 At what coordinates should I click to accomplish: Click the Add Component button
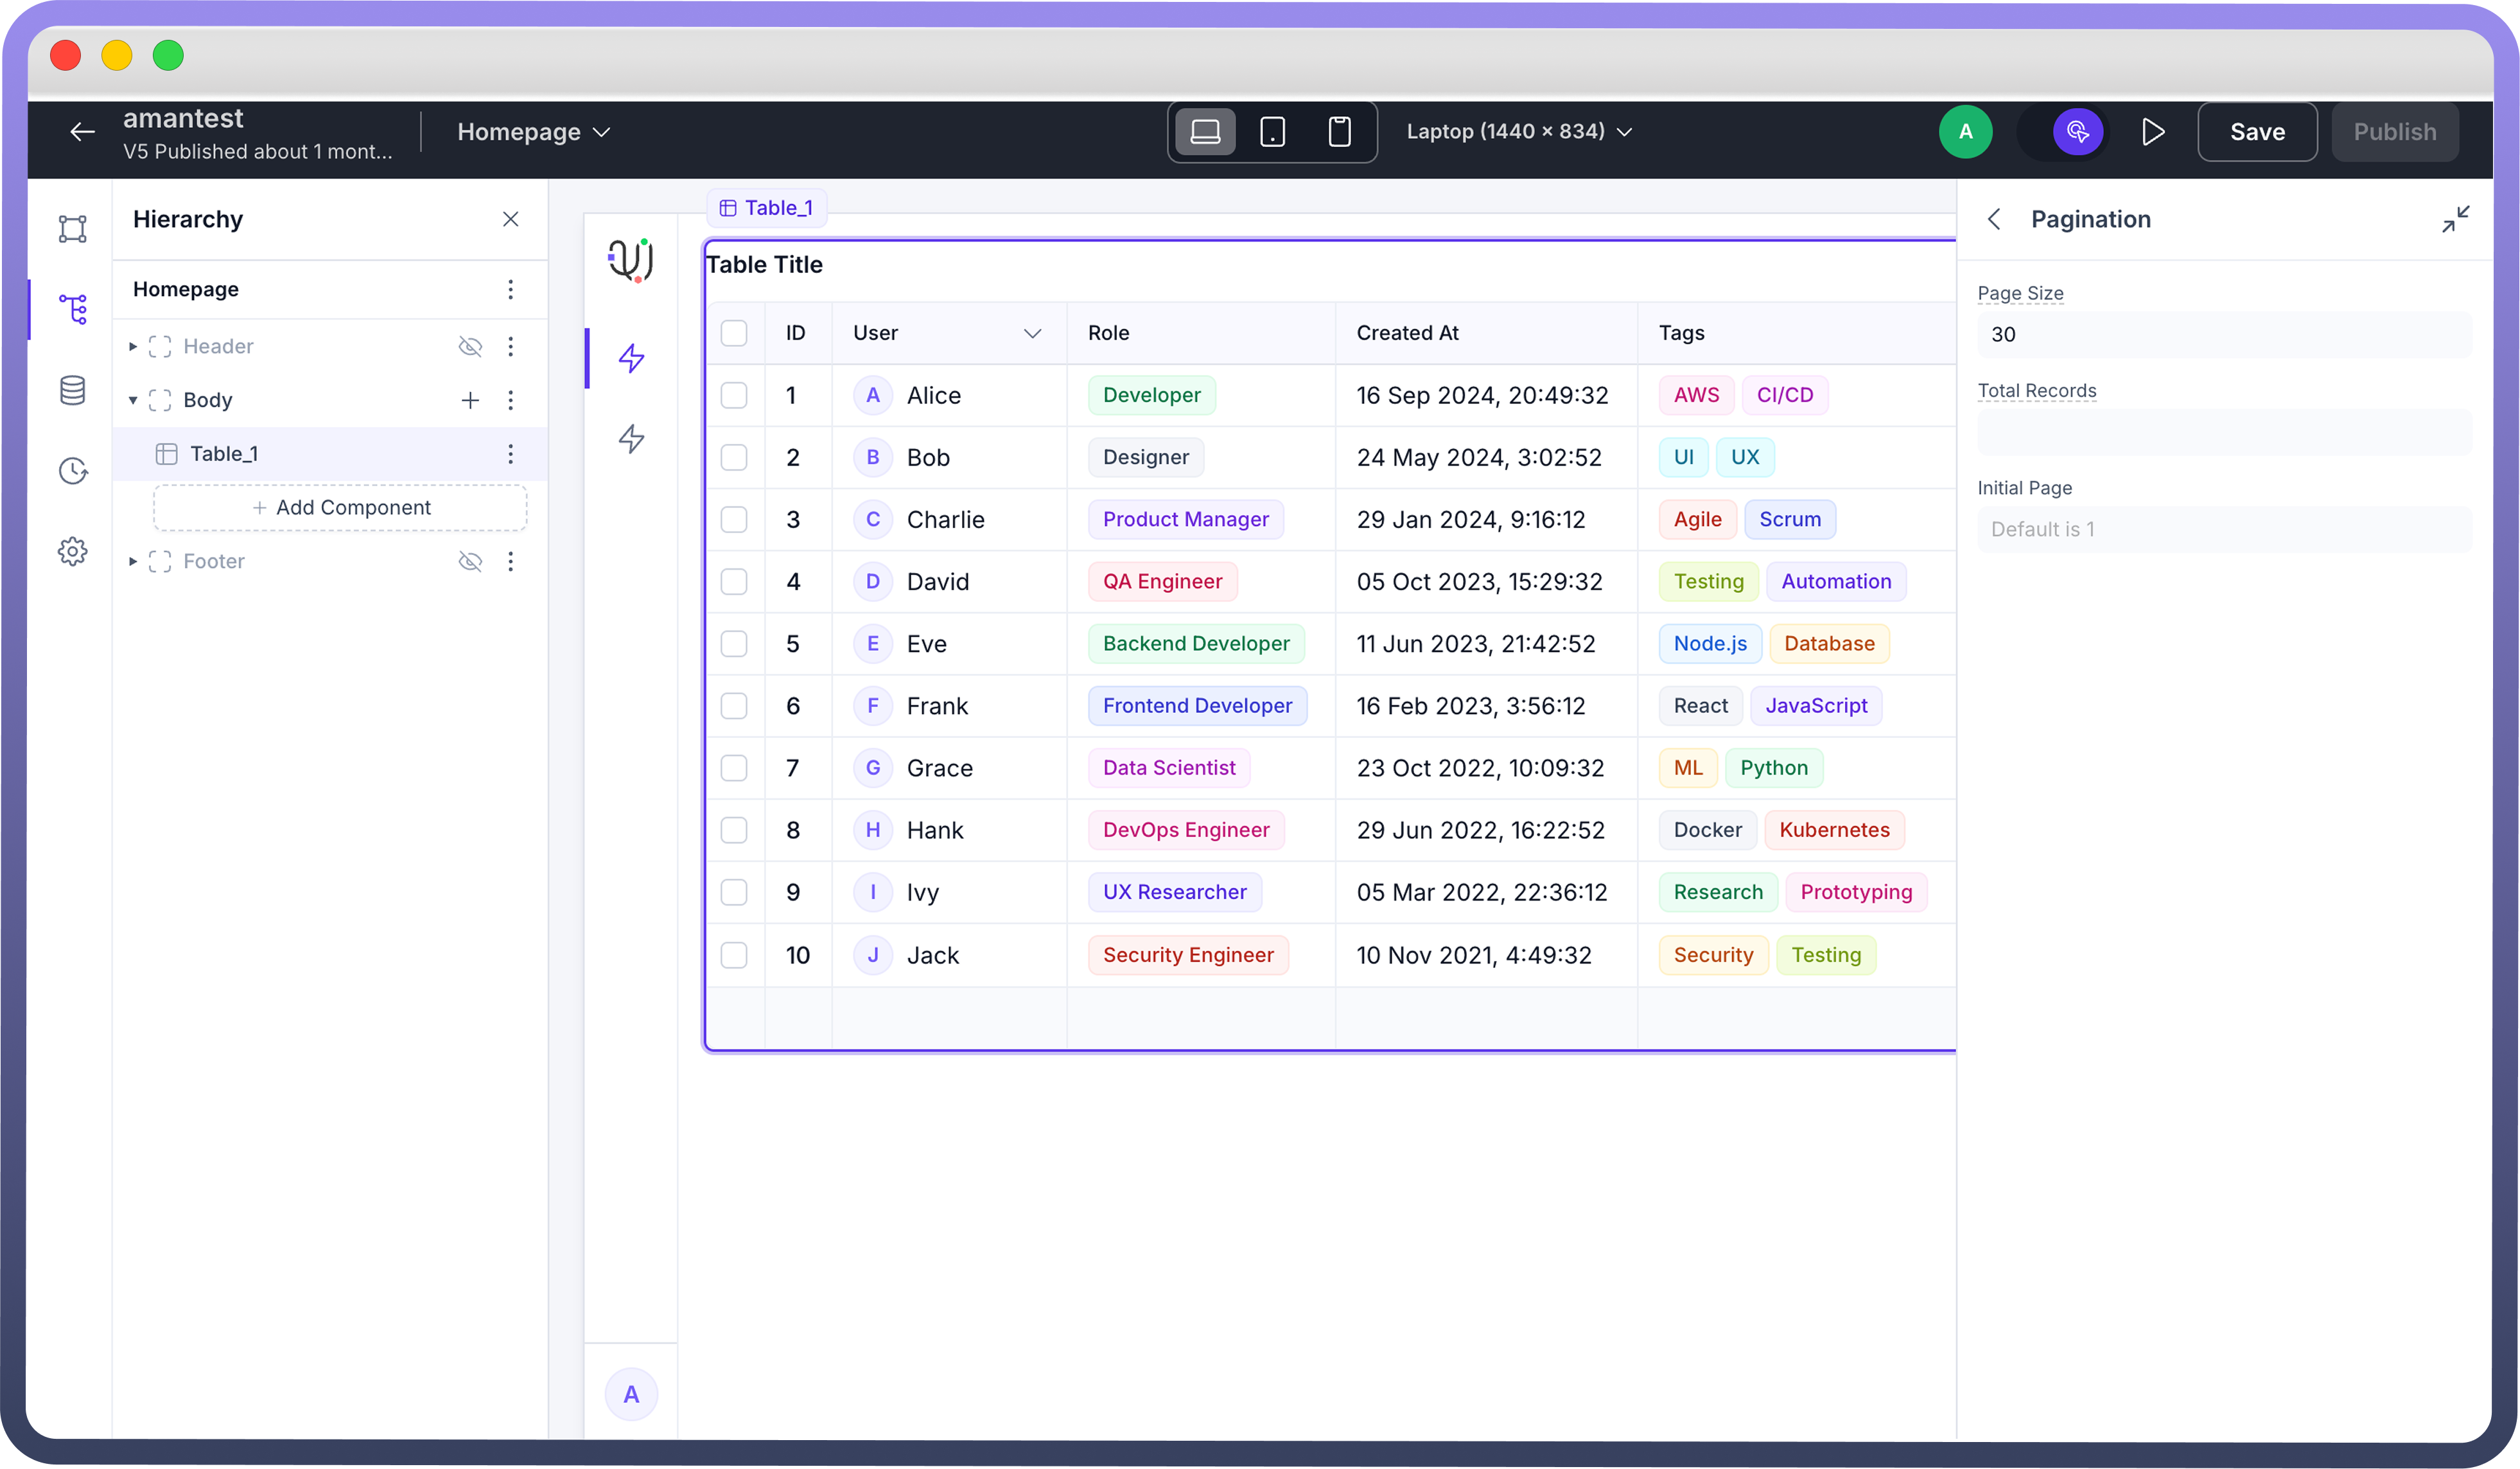(x=340, y=508)
